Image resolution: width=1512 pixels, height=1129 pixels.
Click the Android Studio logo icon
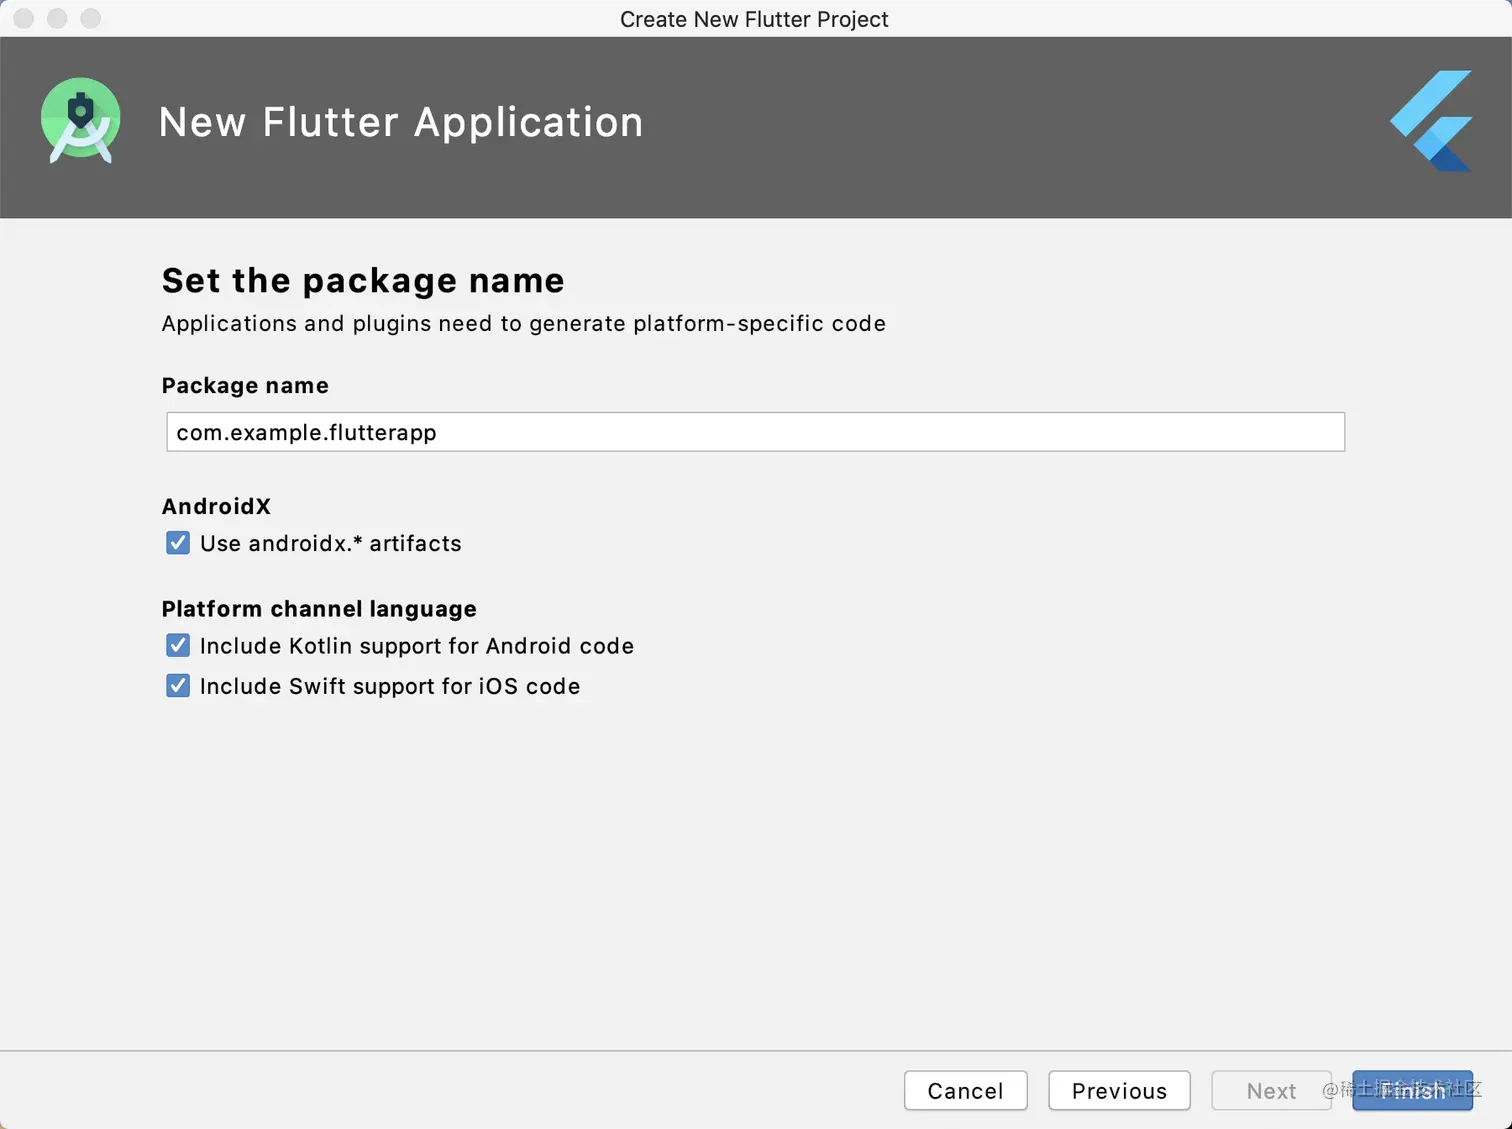pyautogui.click(x=81, y=121)
